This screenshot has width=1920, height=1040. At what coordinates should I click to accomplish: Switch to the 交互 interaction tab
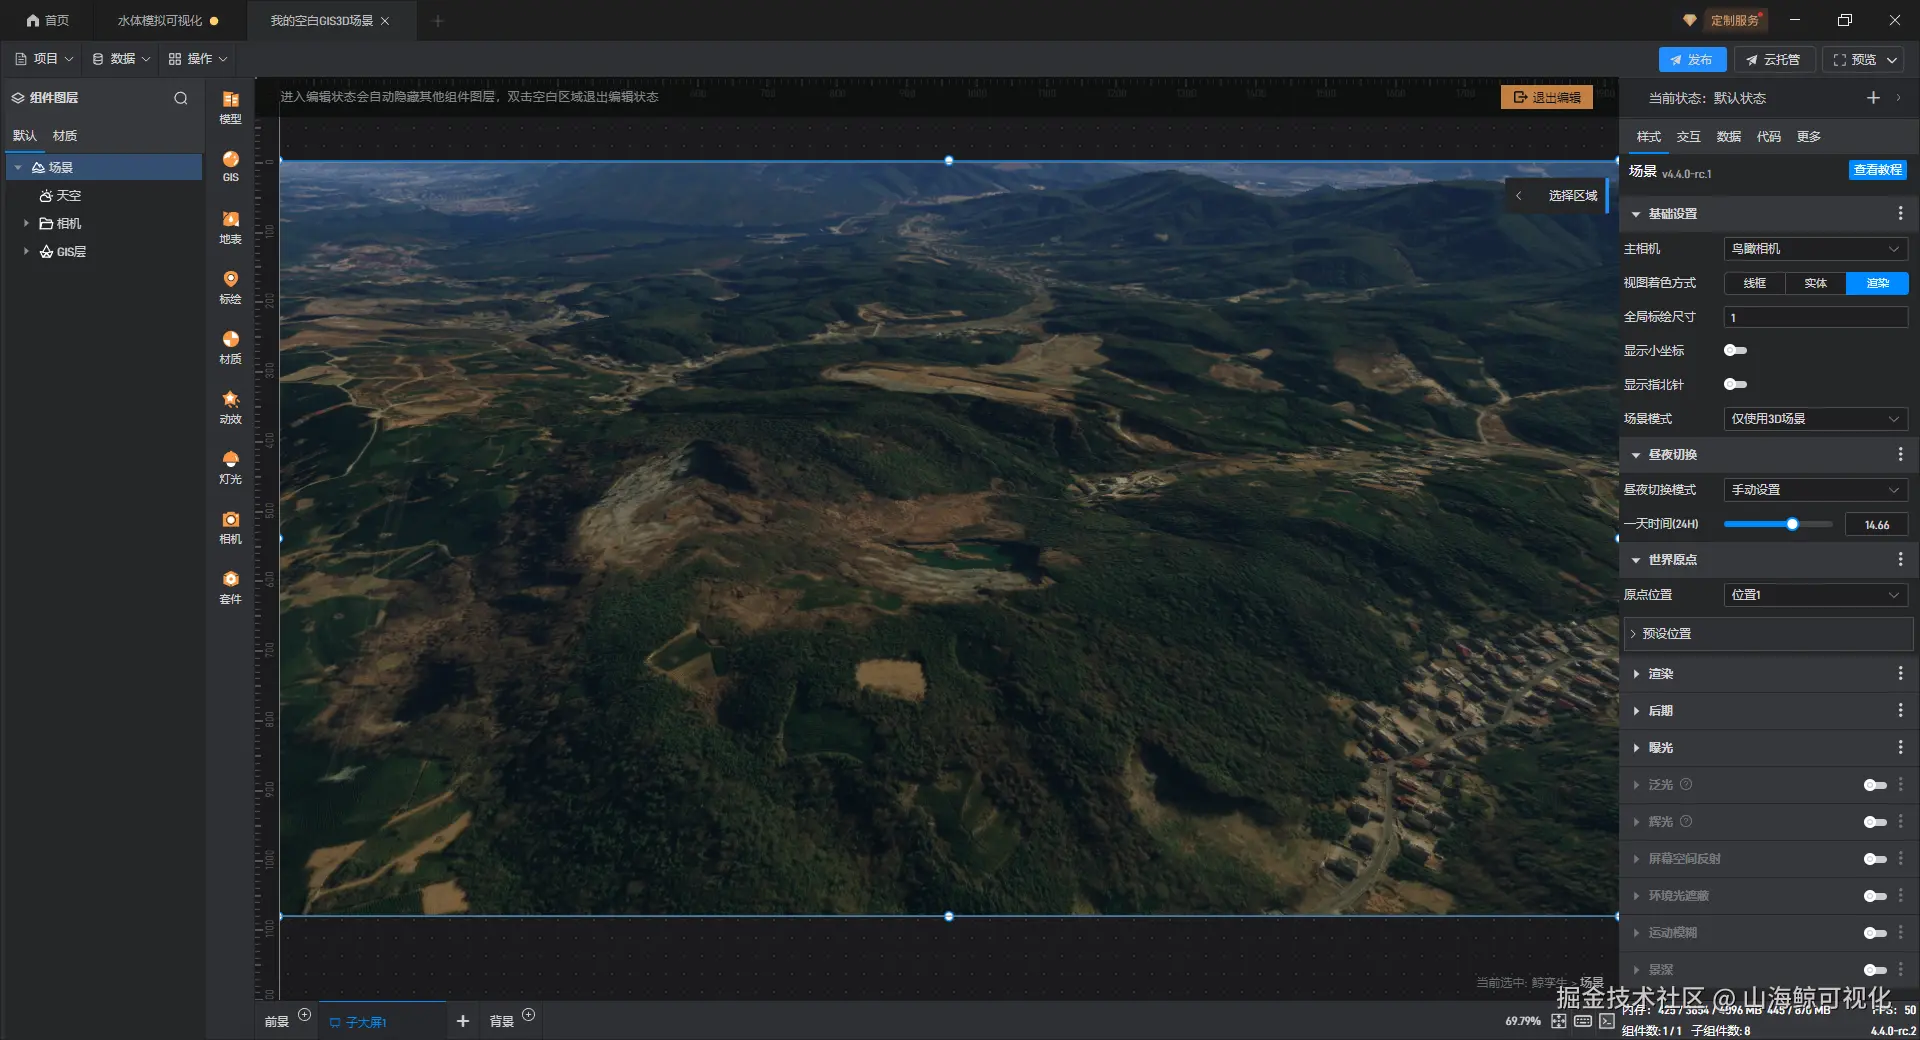point(1688,136)
